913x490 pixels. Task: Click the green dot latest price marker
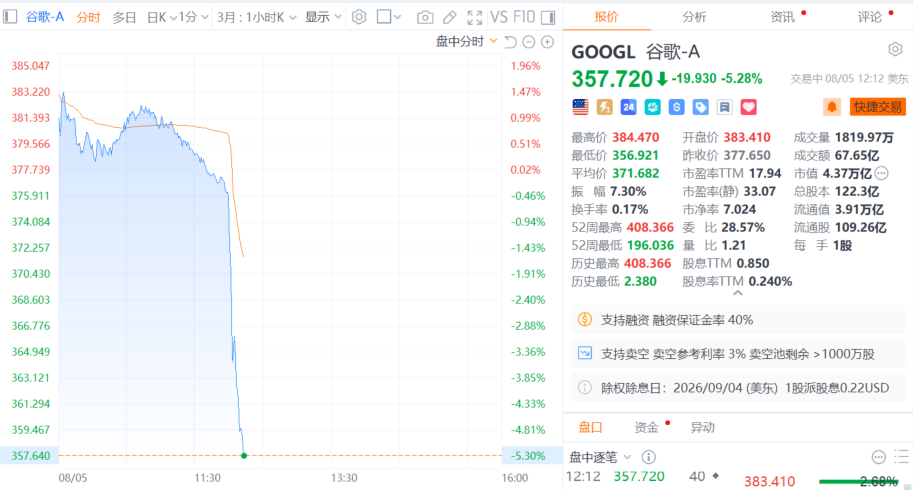coord(244,456)
